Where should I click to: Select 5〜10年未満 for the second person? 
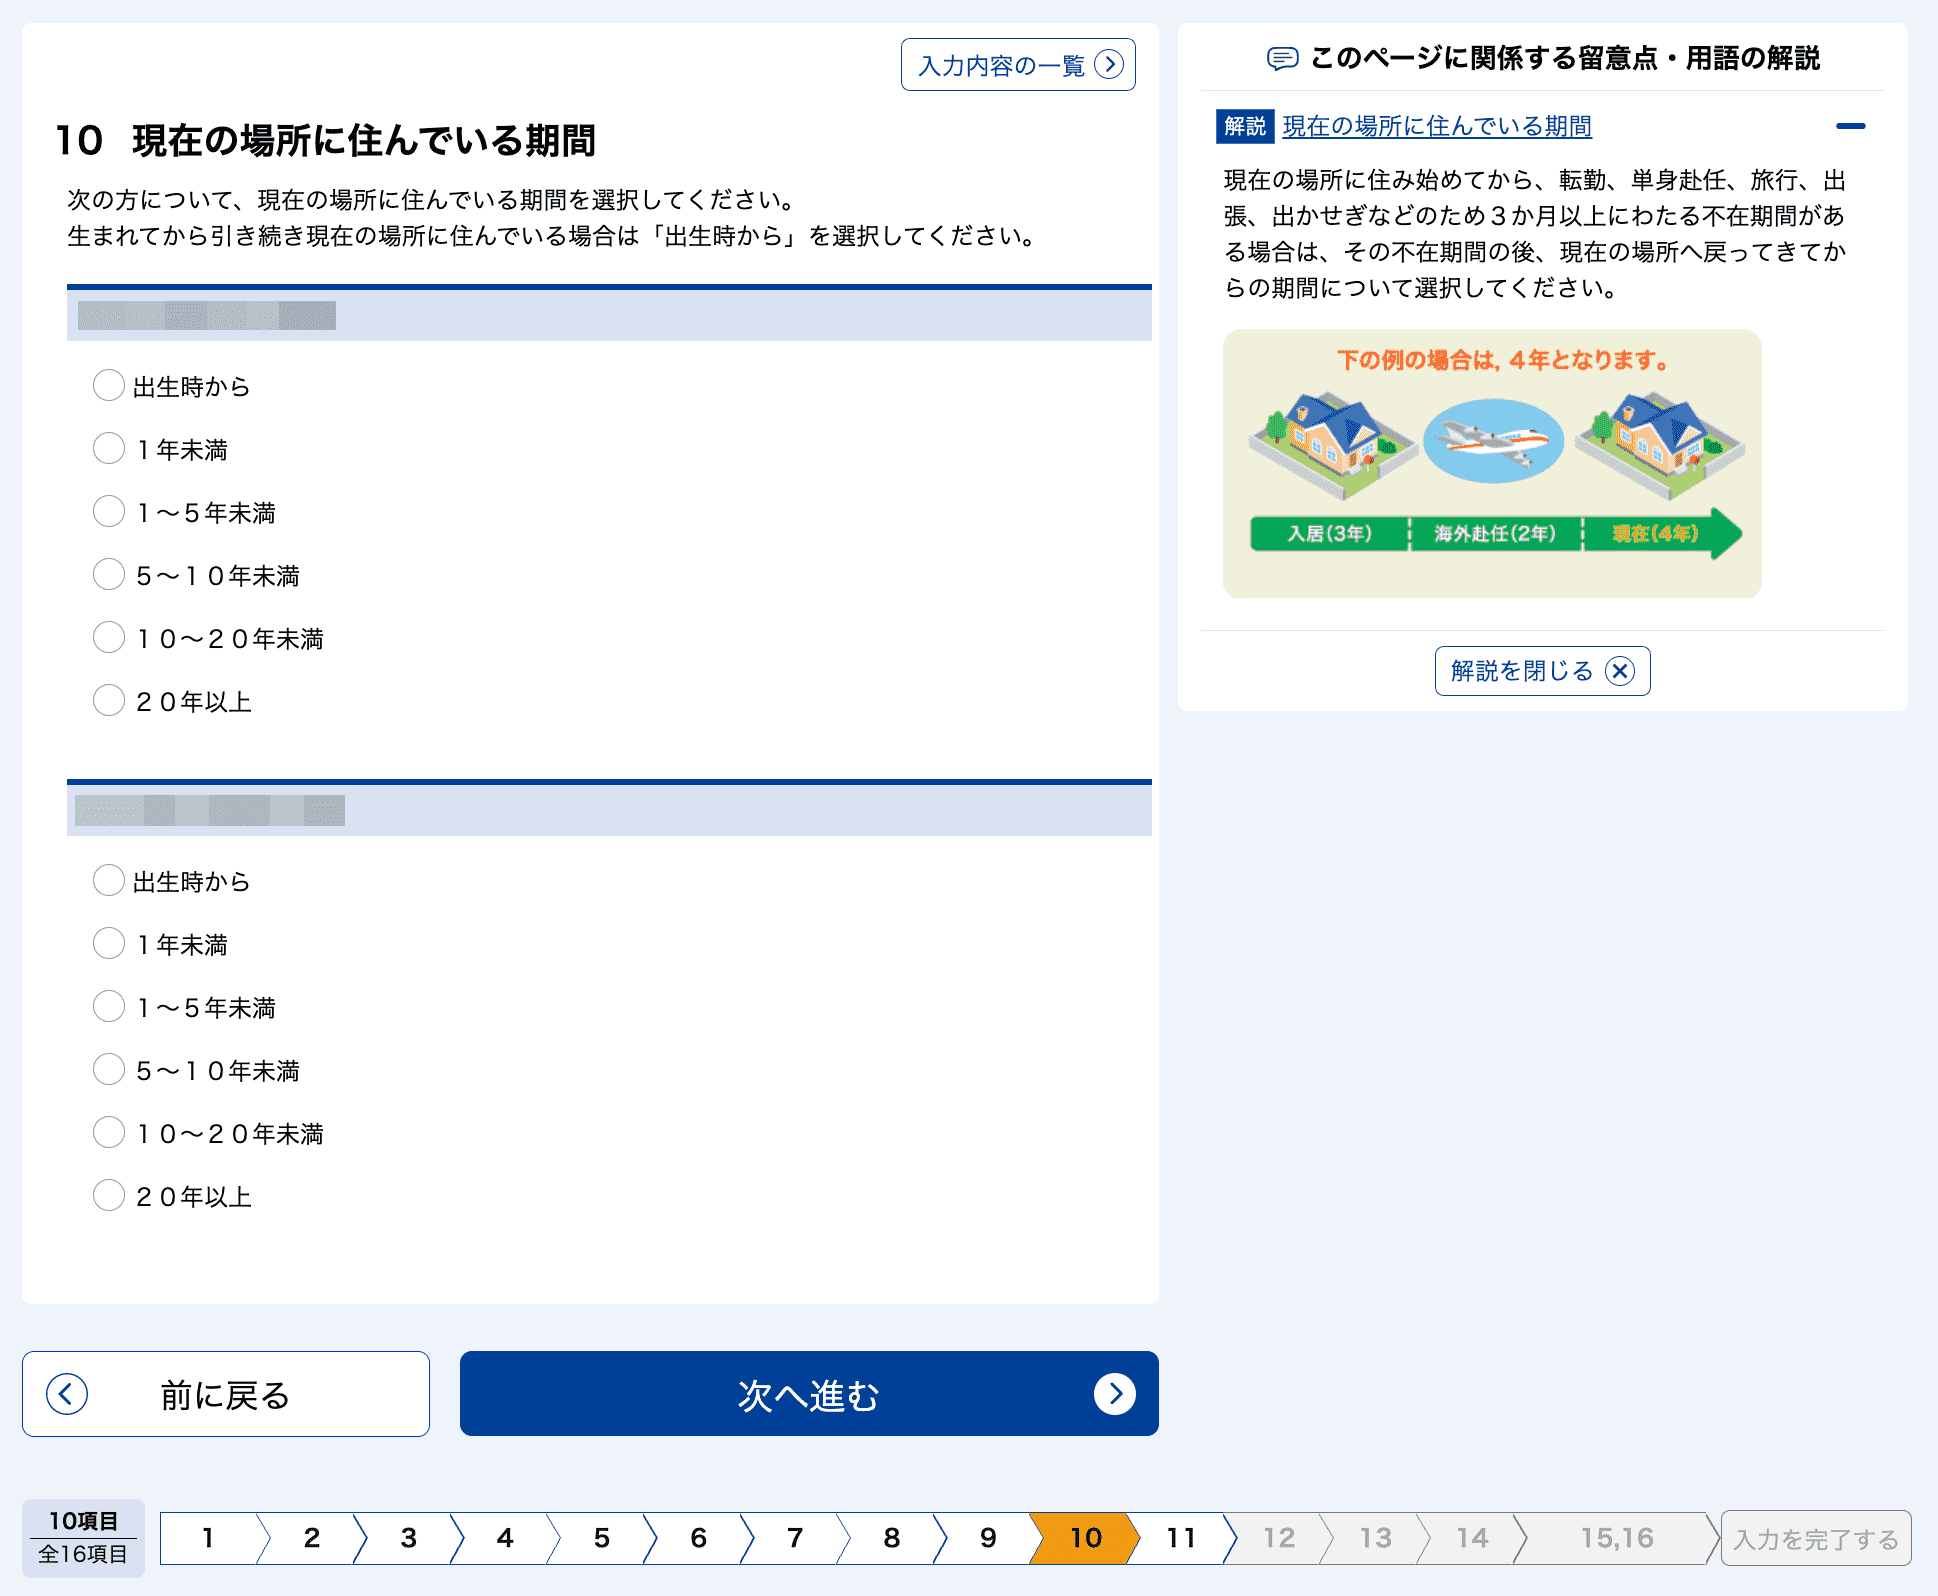pos(109,1069)
